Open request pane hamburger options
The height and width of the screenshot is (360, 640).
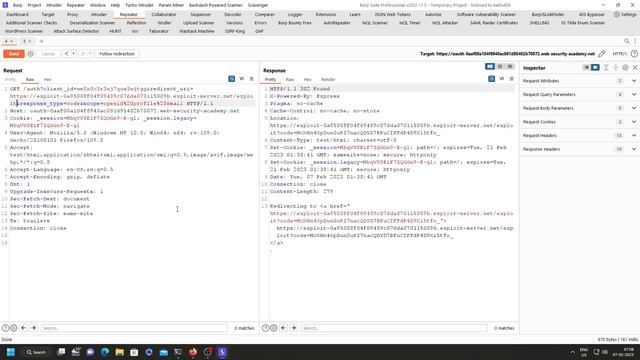pos(251,79)
